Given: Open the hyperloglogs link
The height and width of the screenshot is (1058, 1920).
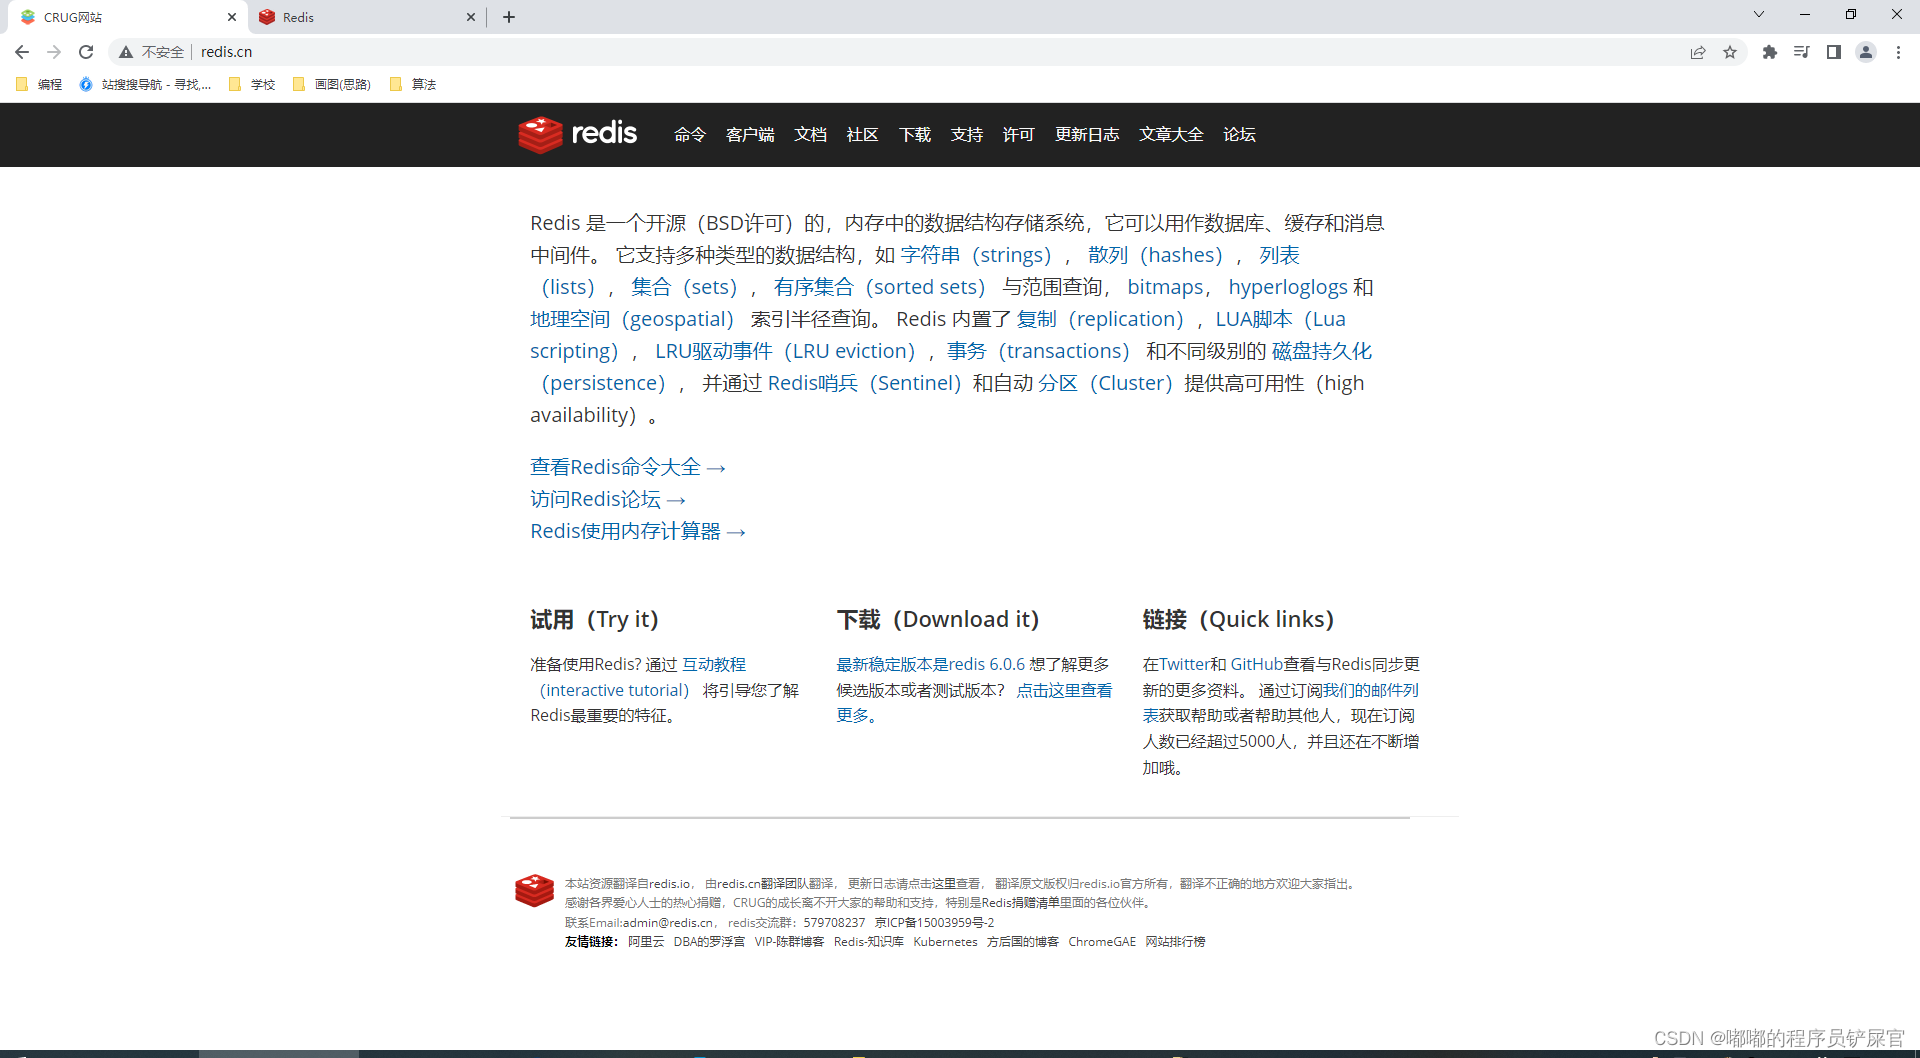Looking at the screenshot, I should pyautogui.click(x=1288, y=287).
